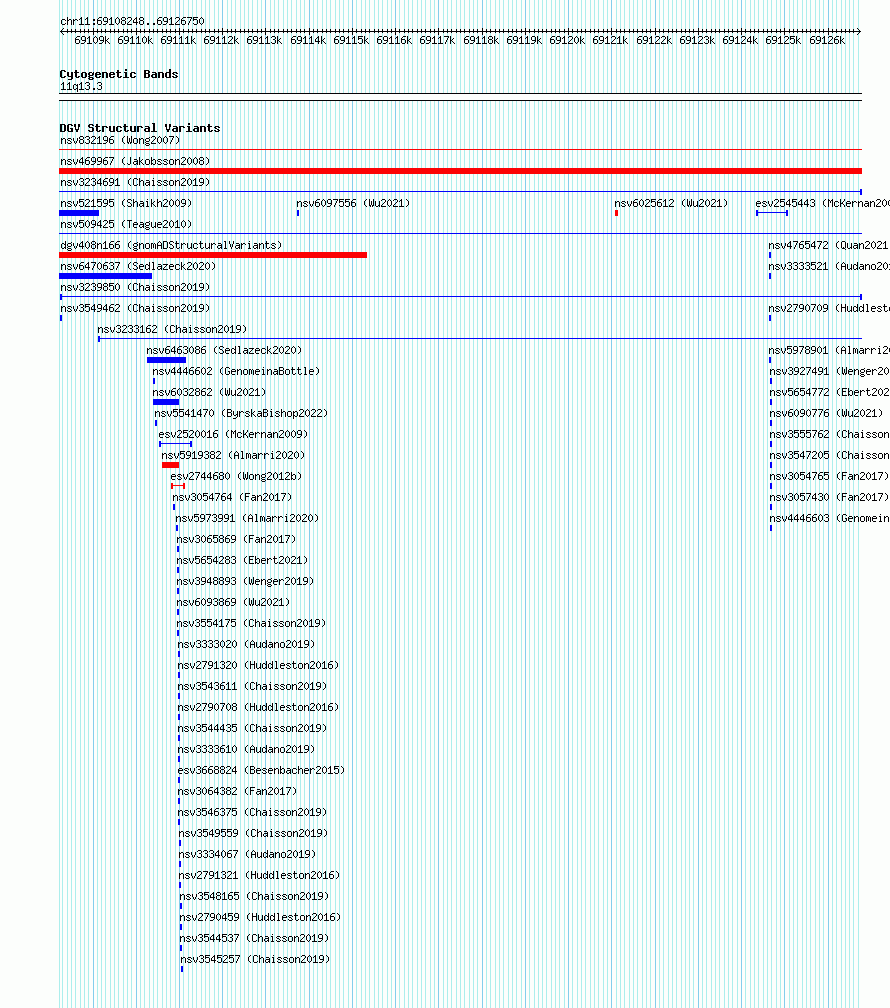This screenshot has height=1008, width=890.
Task: Click the nsv6470637 blue variant bar
Action: point(105,276)
